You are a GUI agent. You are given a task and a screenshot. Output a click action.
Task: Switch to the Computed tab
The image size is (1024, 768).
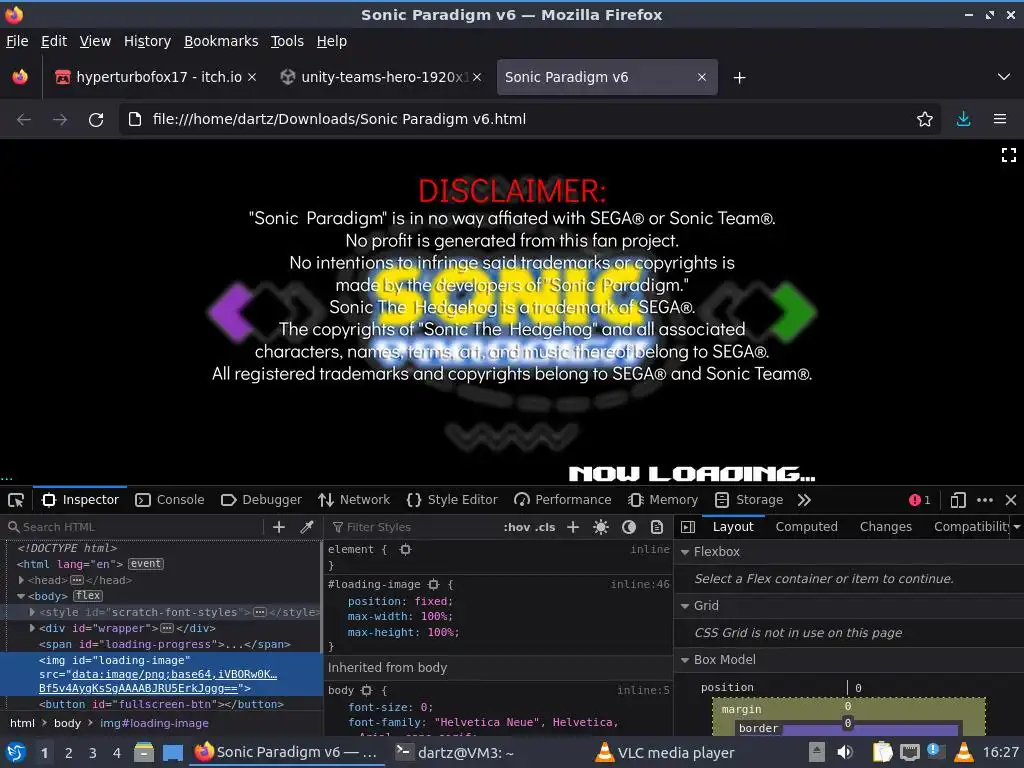click(807, 527)
